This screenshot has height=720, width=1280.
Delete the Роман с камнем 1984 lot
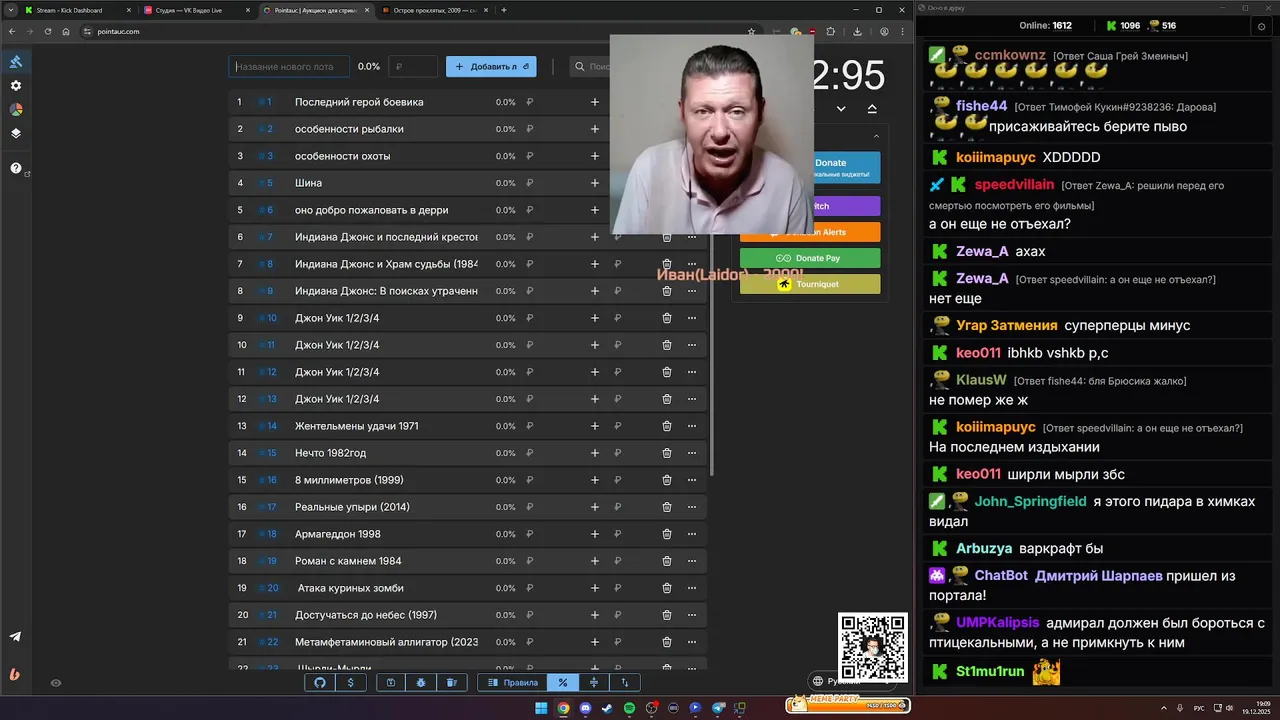tap(667, 561)
